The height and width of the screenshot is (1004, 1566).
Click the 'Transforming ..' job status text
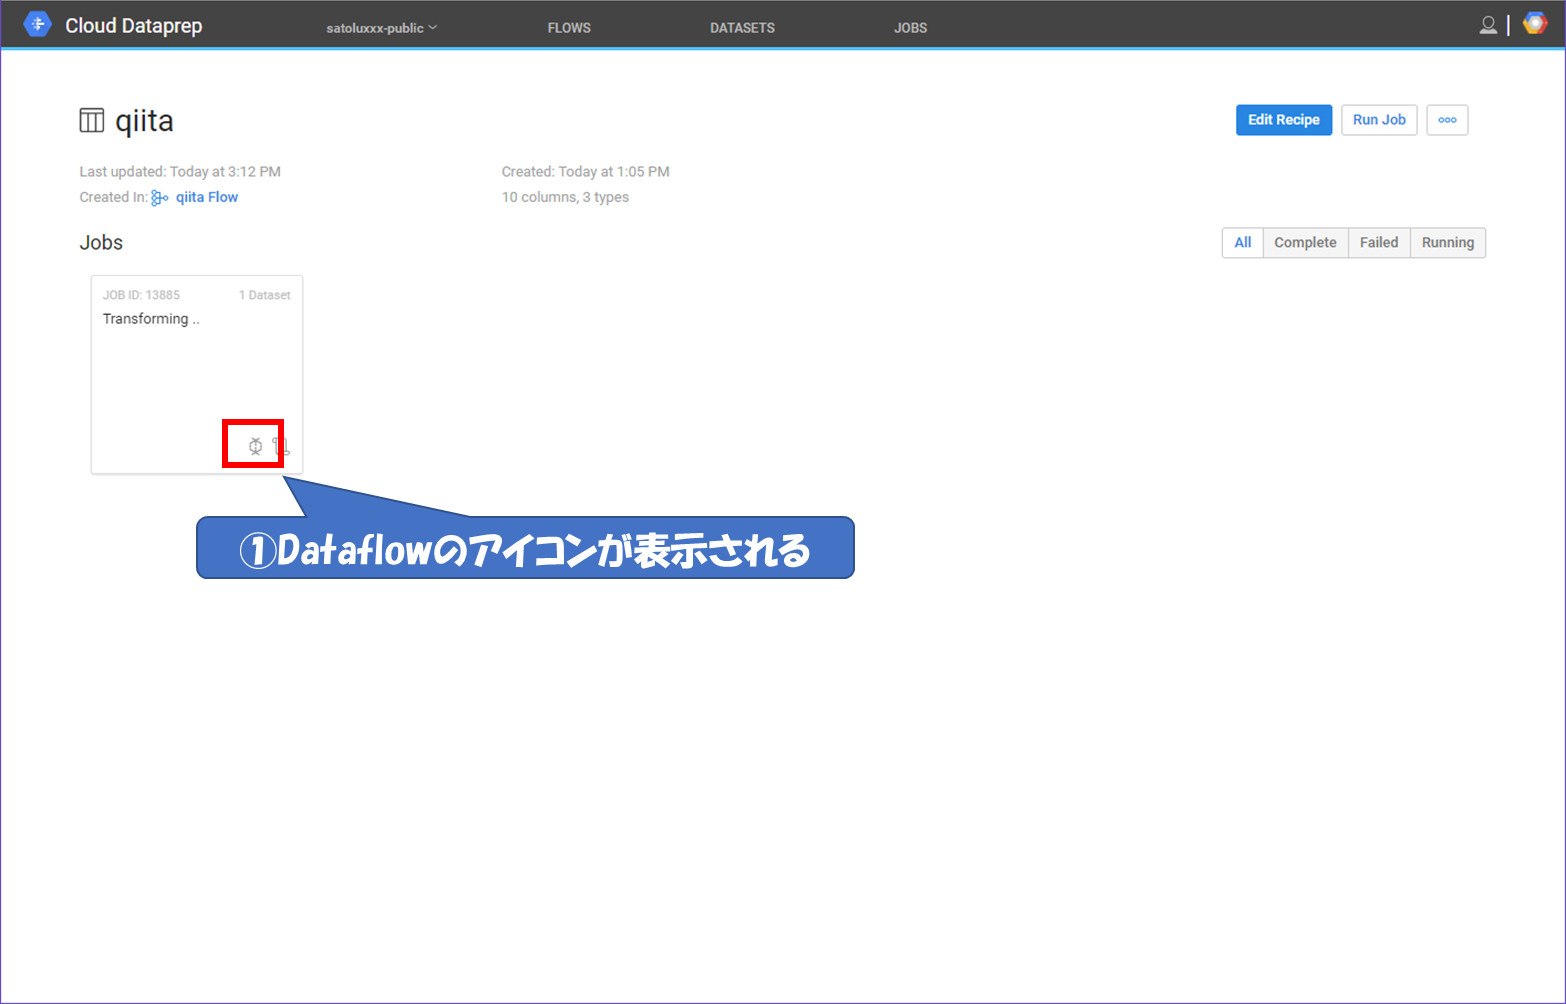pos(151,319)
